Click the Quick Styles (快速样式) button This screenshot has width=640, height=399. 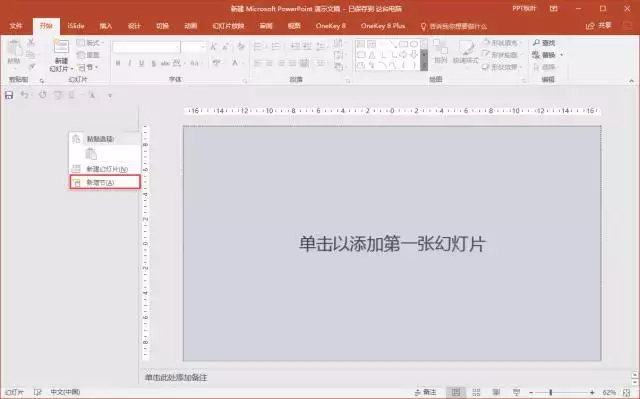pyautogui.click(x=466, y=52)
